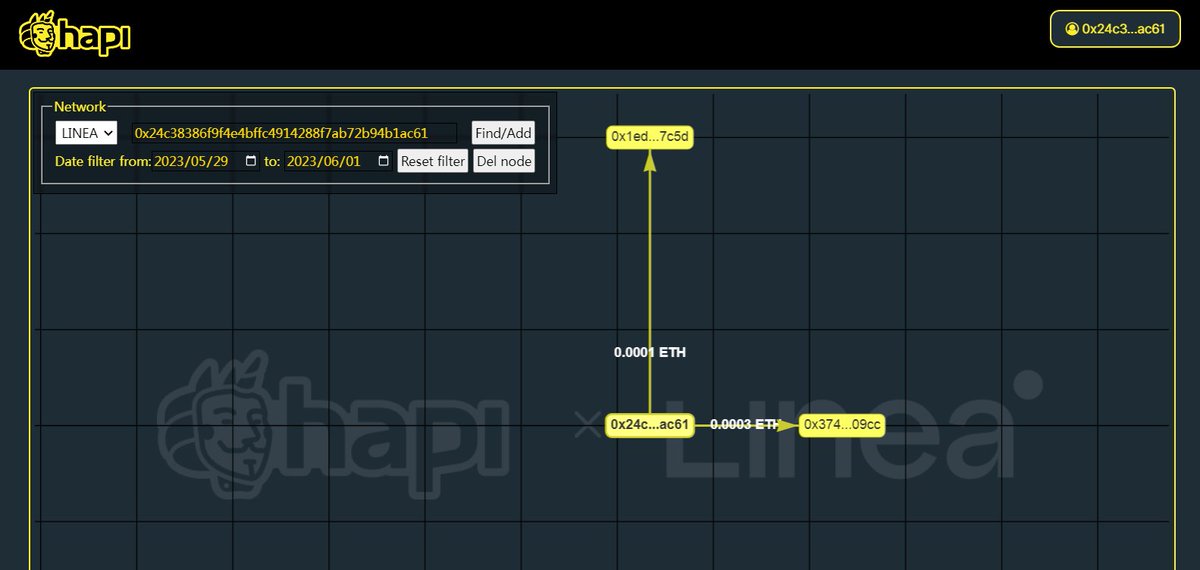Select the 0x24c...ac61 node
This screenshot has width=1200, height=570.
[650, 425]
